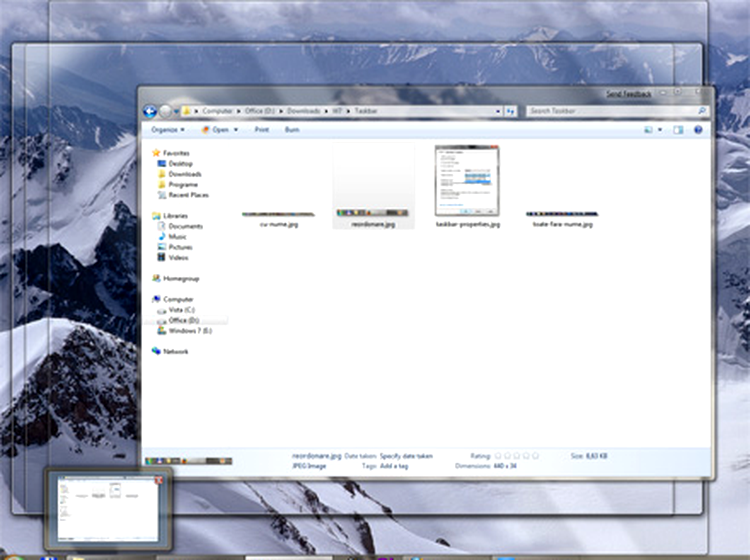Click the Network icon in sidebar

click(x=156, y=351)
